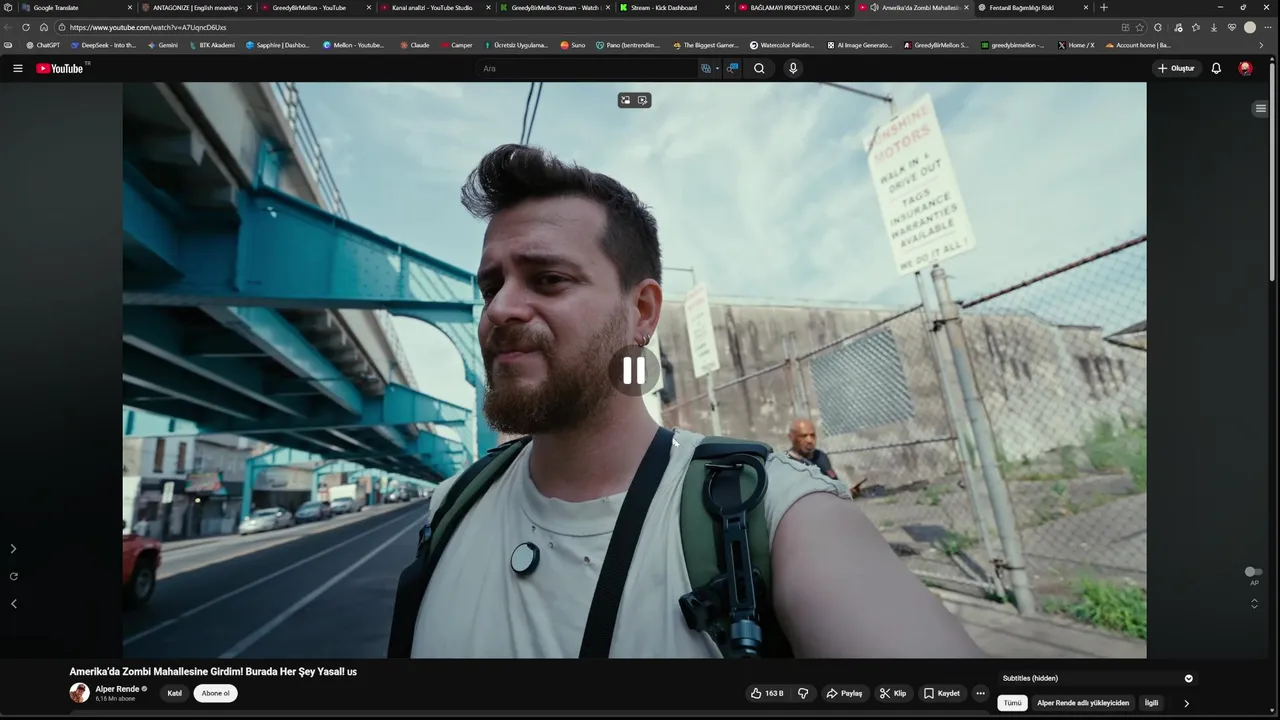The width and height of the screenshot is (1280, 720).
Task: Open the notifications bell
Action: click(1216, 68)
